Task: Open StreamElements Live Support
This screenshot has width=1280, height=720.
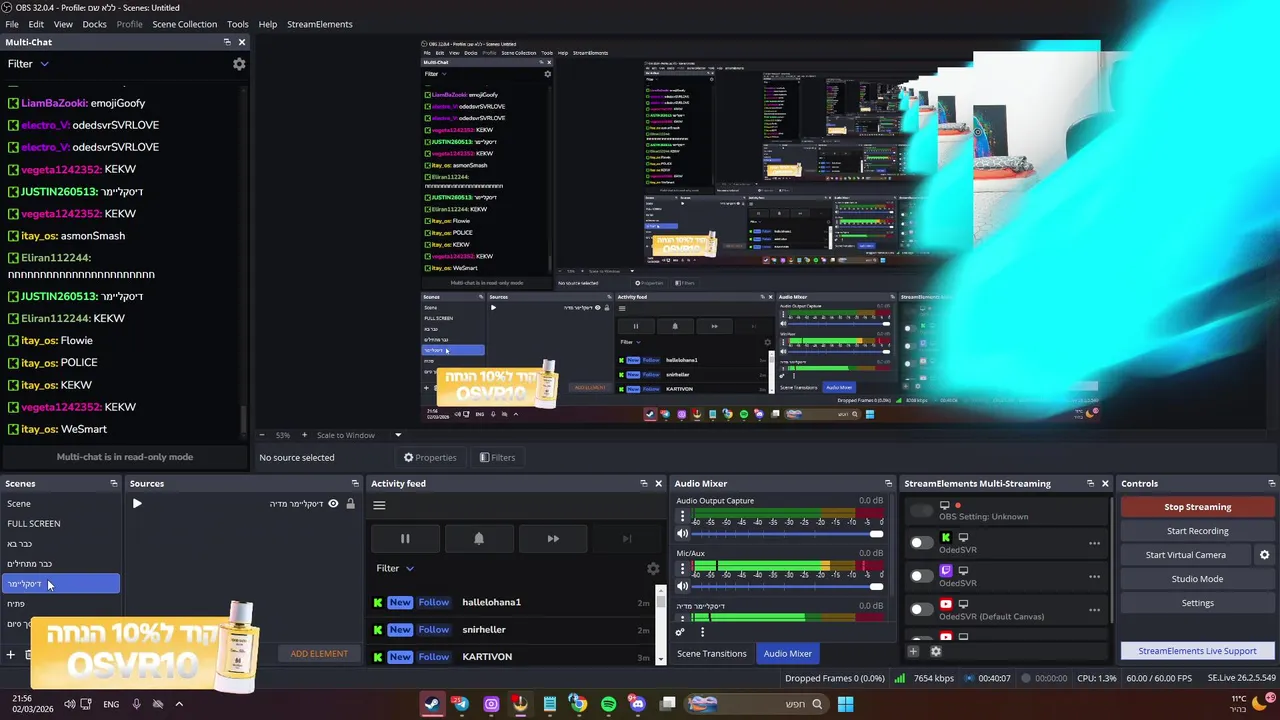Action: coord(1197,651)
